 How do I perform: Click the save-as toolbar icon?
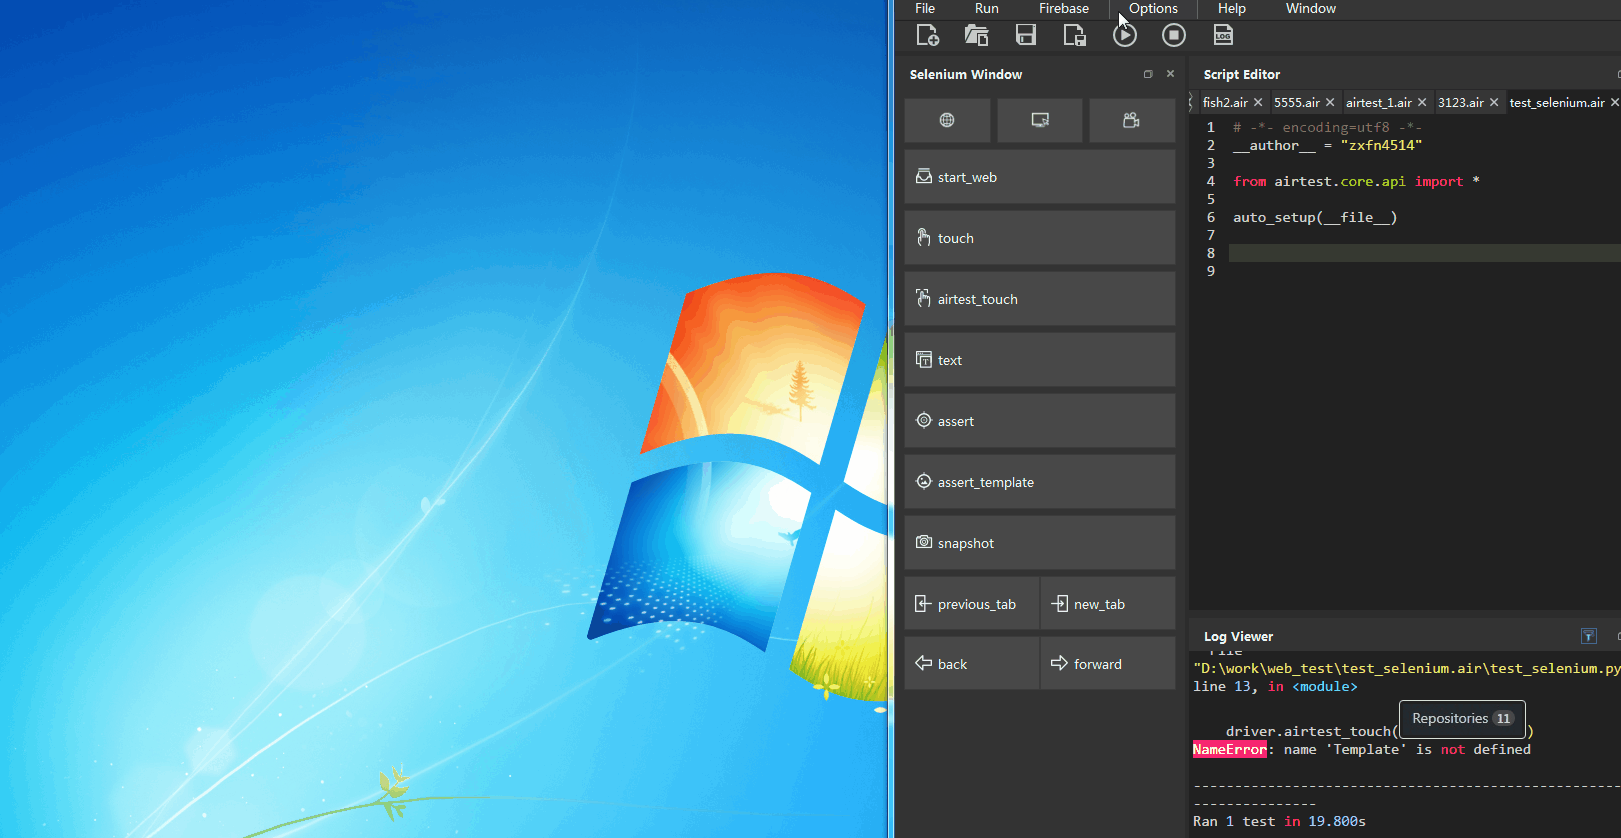pyautogui.click(x=1075, y=35)
